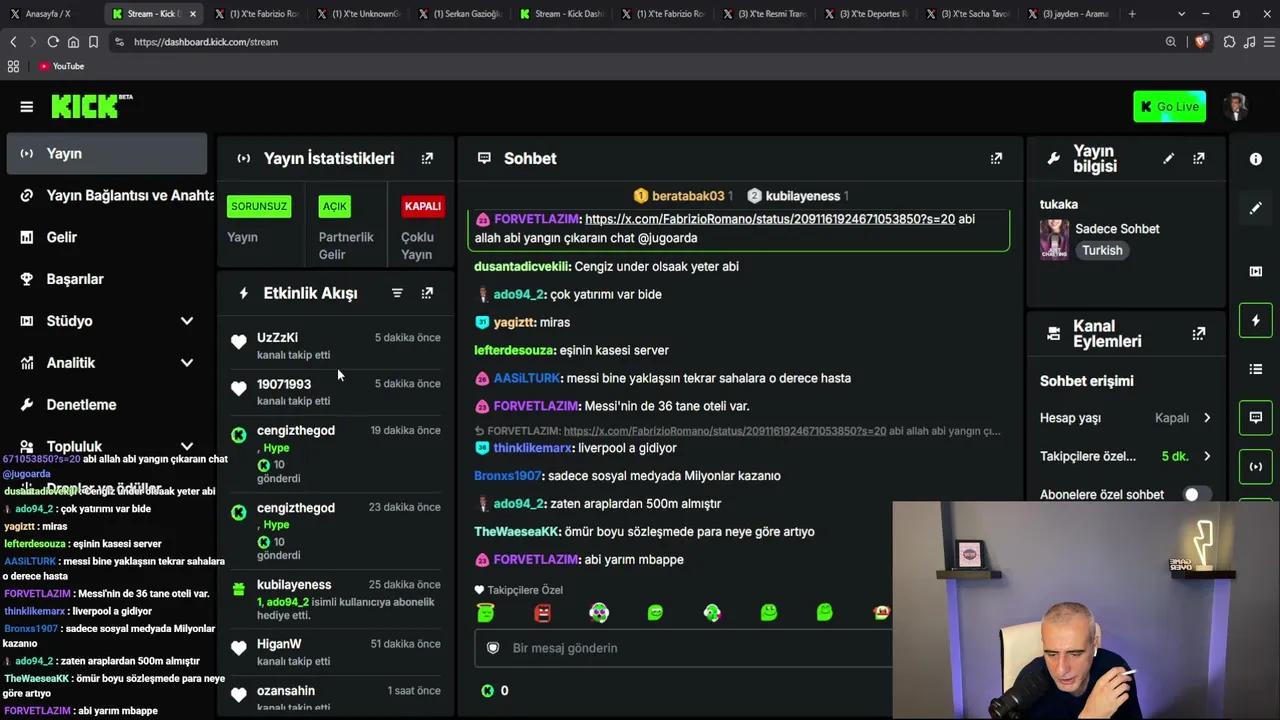Screen dimensions: 1280x720
Task: Open a new browser tab
Action: pyautogui.click(x=1132, y=14)
